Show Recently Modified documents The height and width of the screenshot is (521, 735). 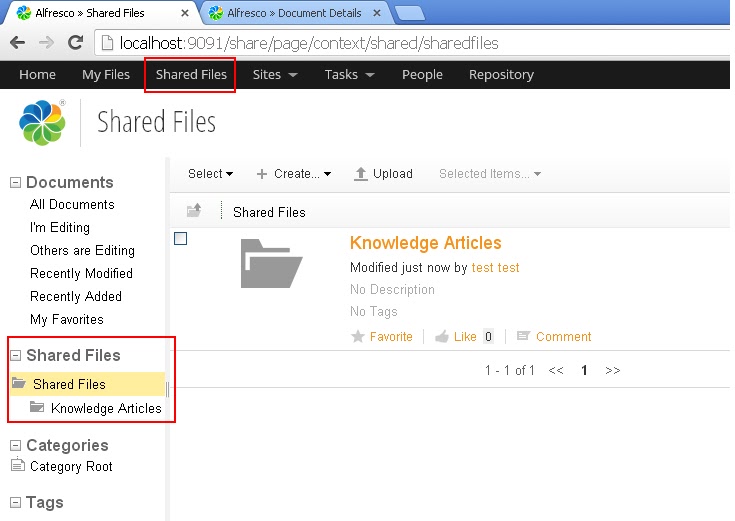pyautogui.click(x=81, y=273)
